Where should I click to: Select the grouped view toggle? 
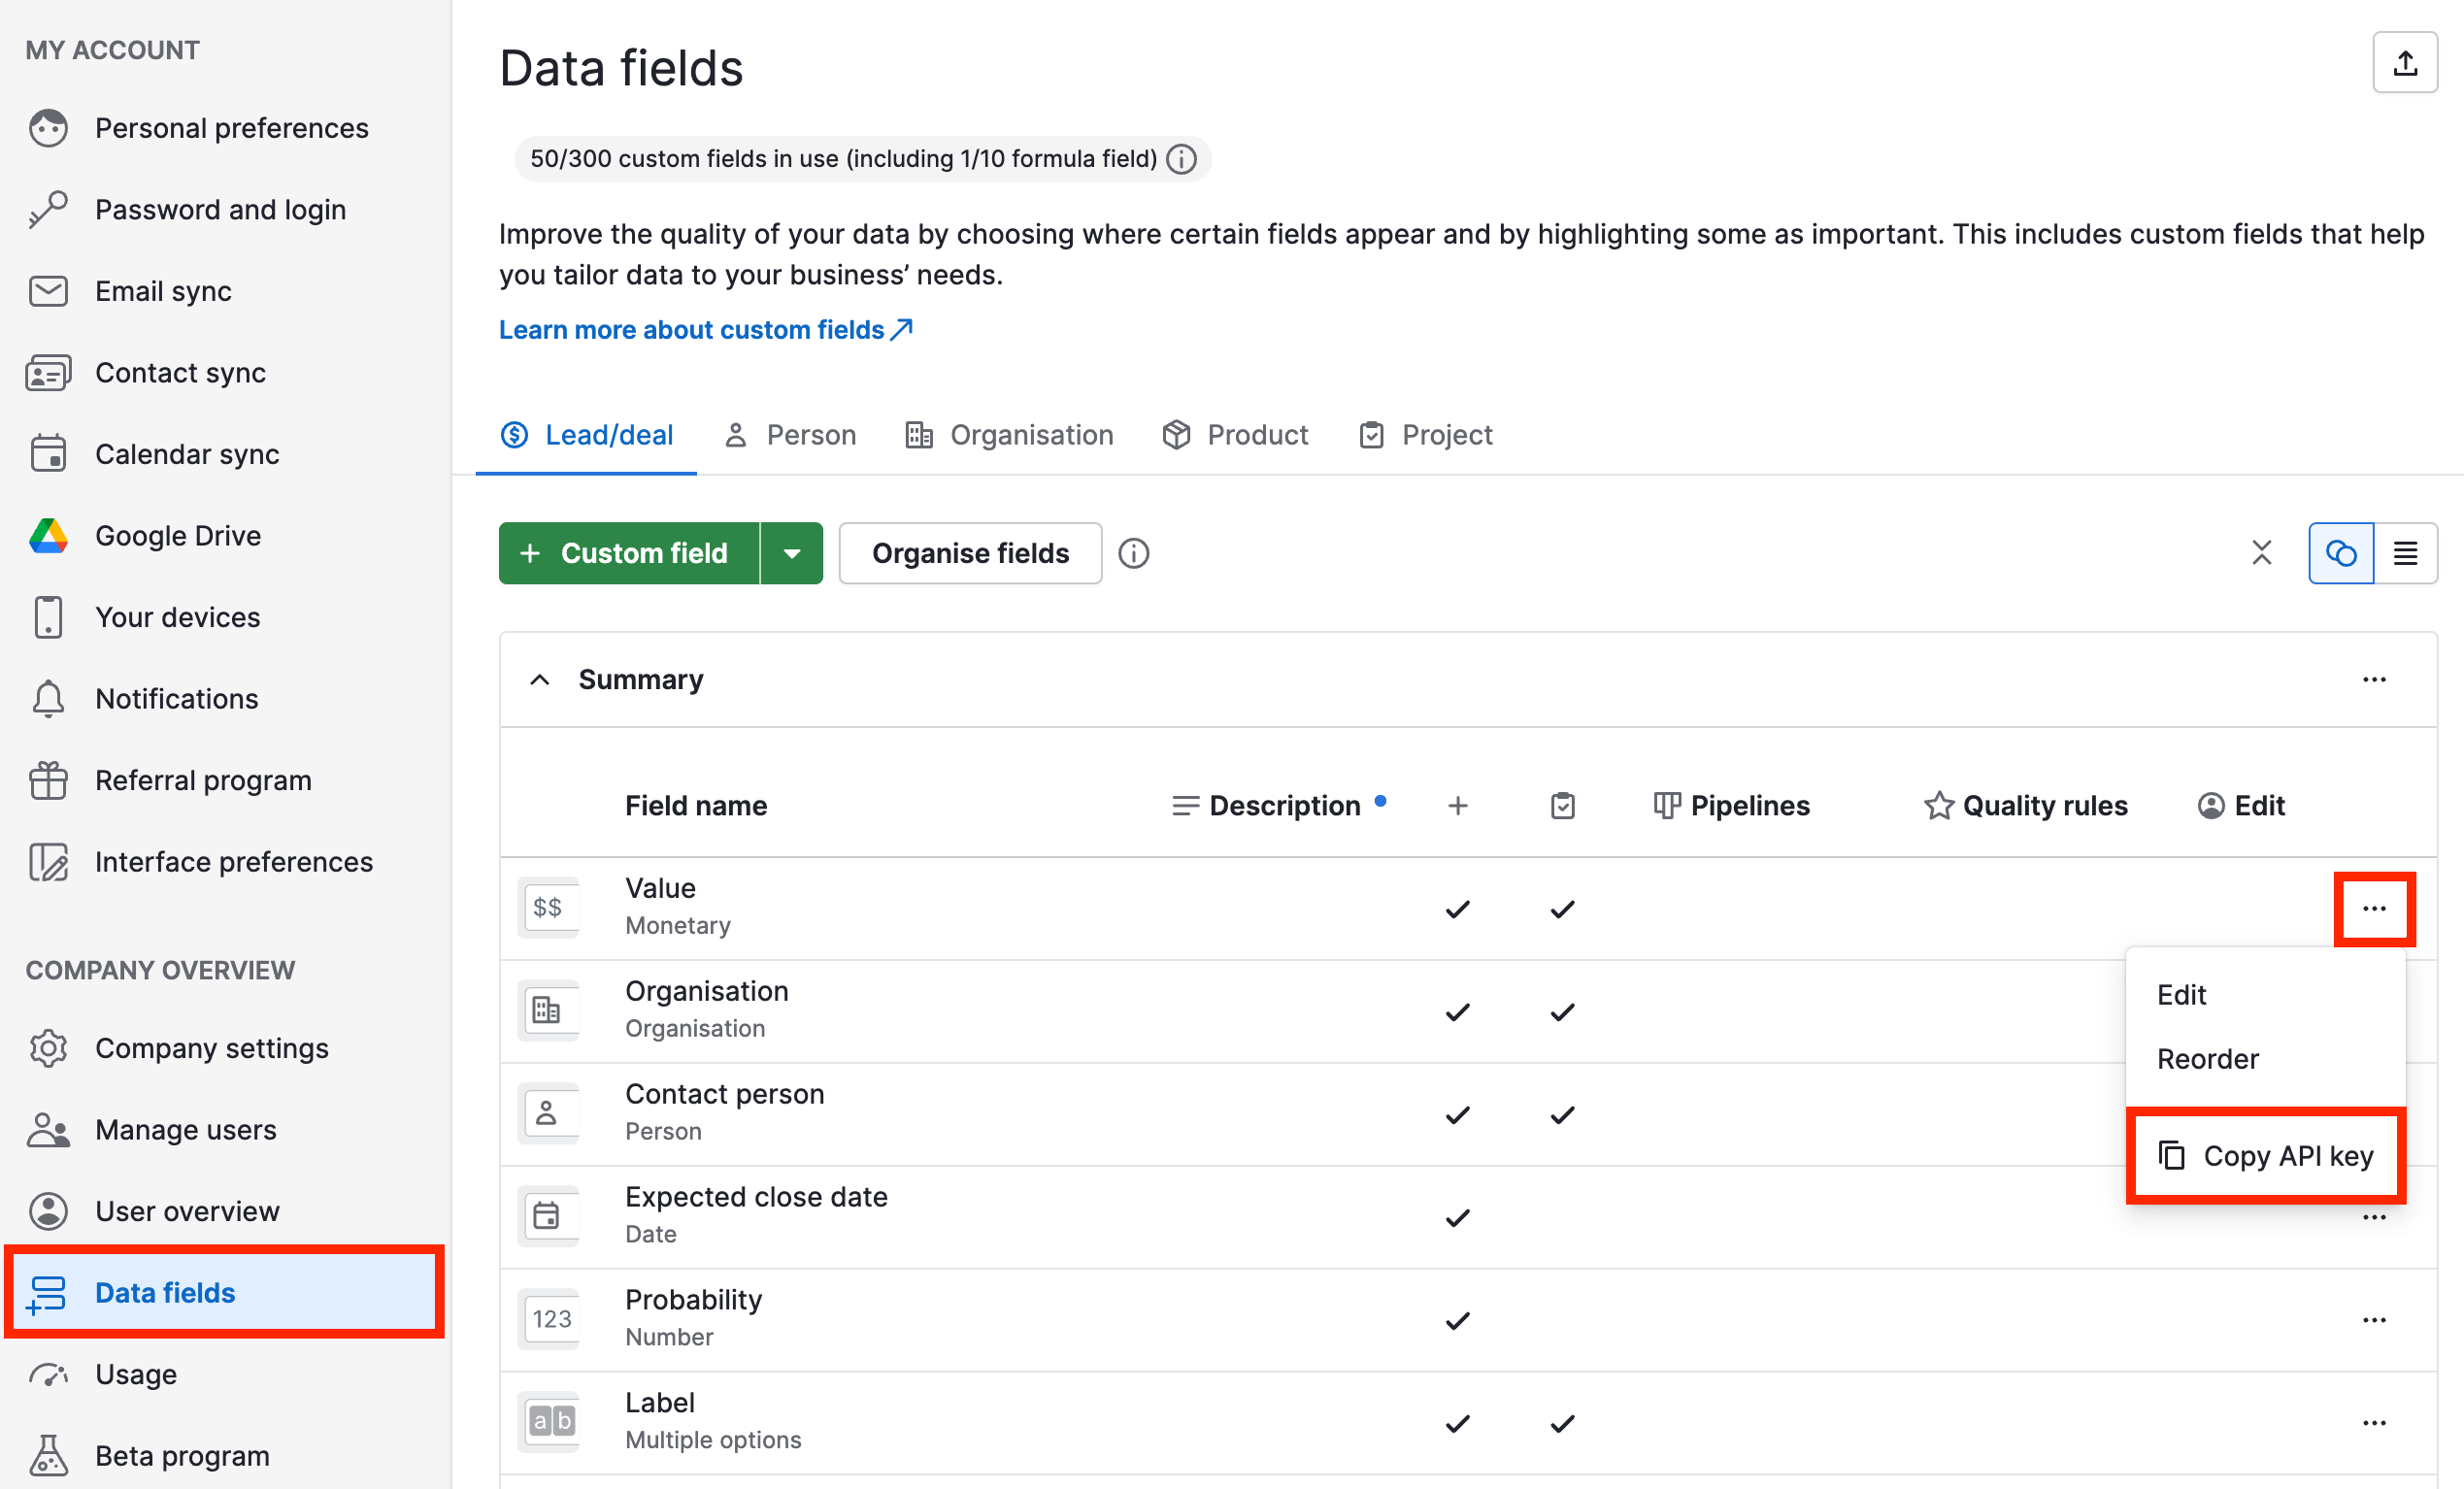pos(2341,553)
